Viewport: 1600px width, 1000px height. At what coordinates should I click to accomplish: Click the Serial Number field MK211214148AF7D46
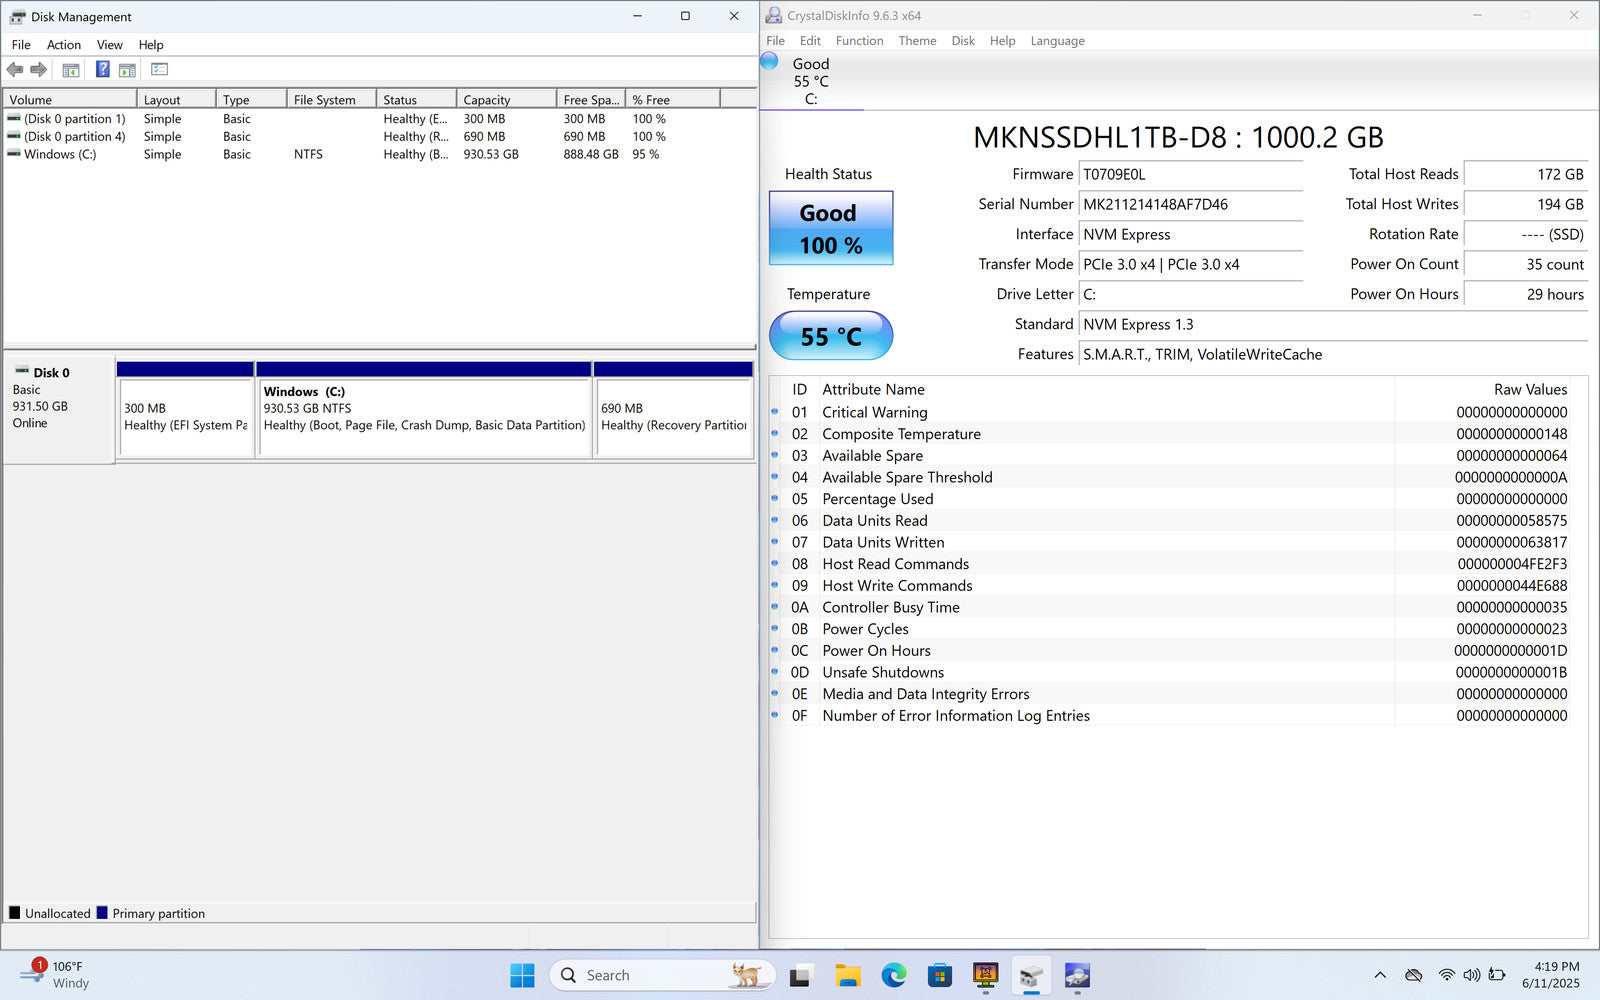pyautogui.click(x=1190, y=204)
